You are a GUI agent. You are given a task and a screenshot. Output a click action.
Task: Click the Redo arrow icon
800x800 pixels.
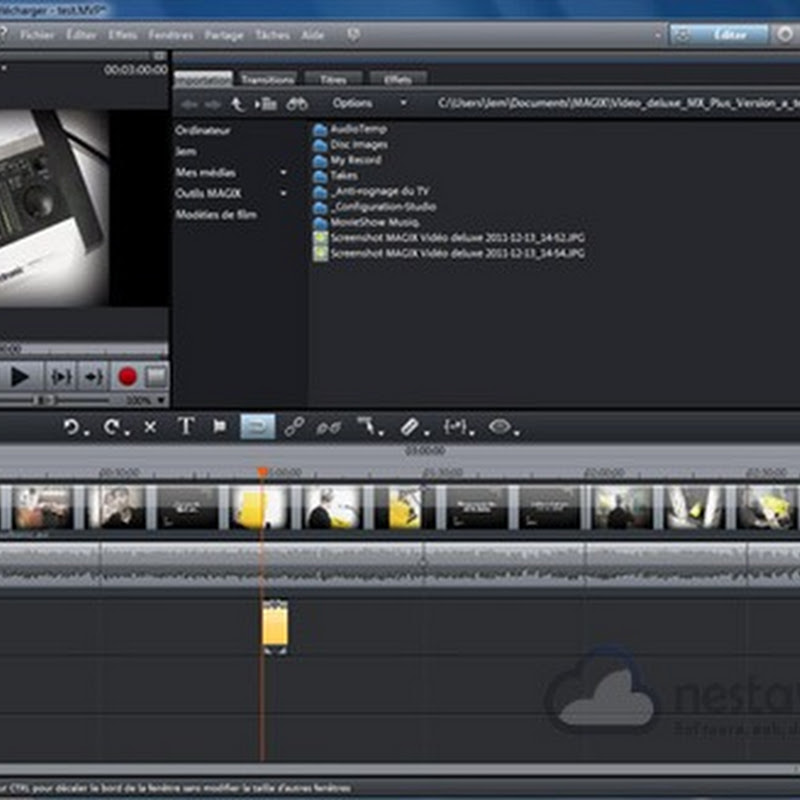click(x=112, y=427)
